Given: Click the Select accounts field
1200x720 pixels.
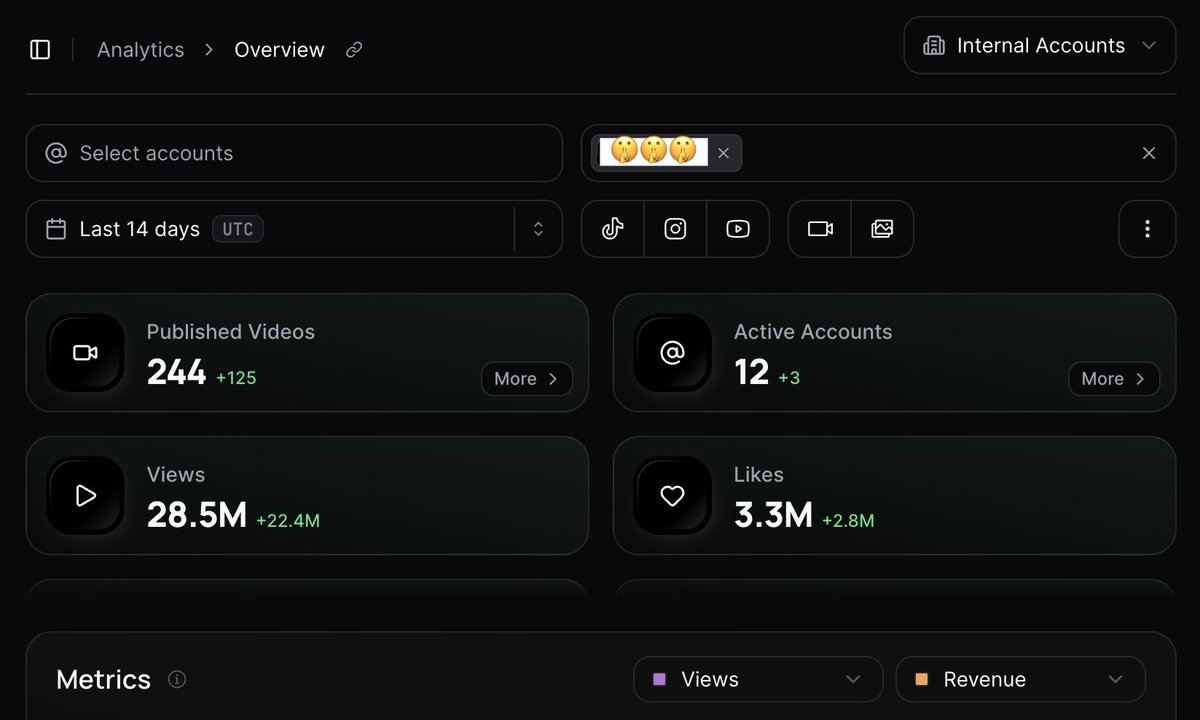Looking at the screenshot, I should coord(294,153).
